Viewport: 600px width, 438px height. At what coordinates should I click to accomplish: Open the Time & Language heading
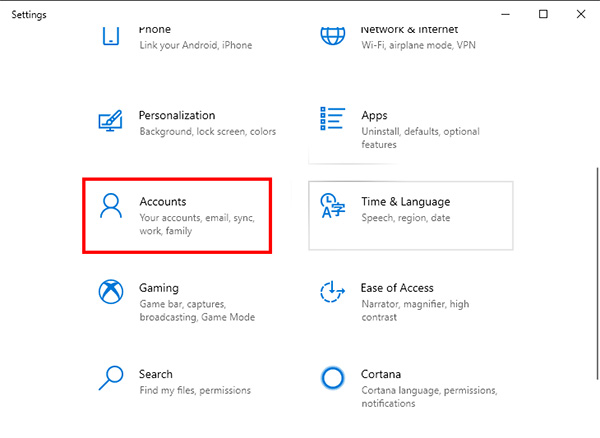[406, 202]
